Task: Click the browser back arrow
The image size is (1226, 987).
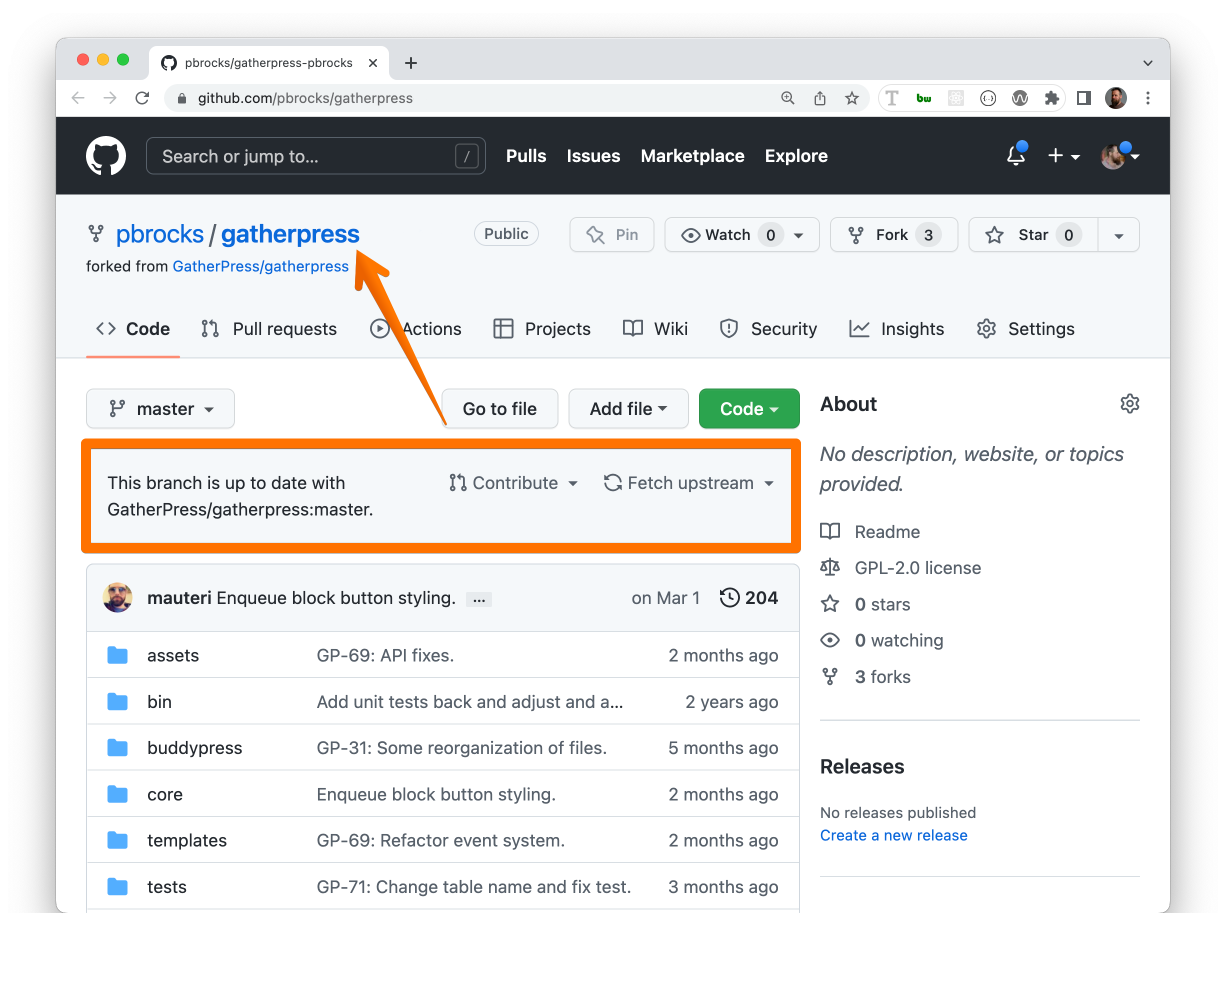Action: (x=78, y=98)
